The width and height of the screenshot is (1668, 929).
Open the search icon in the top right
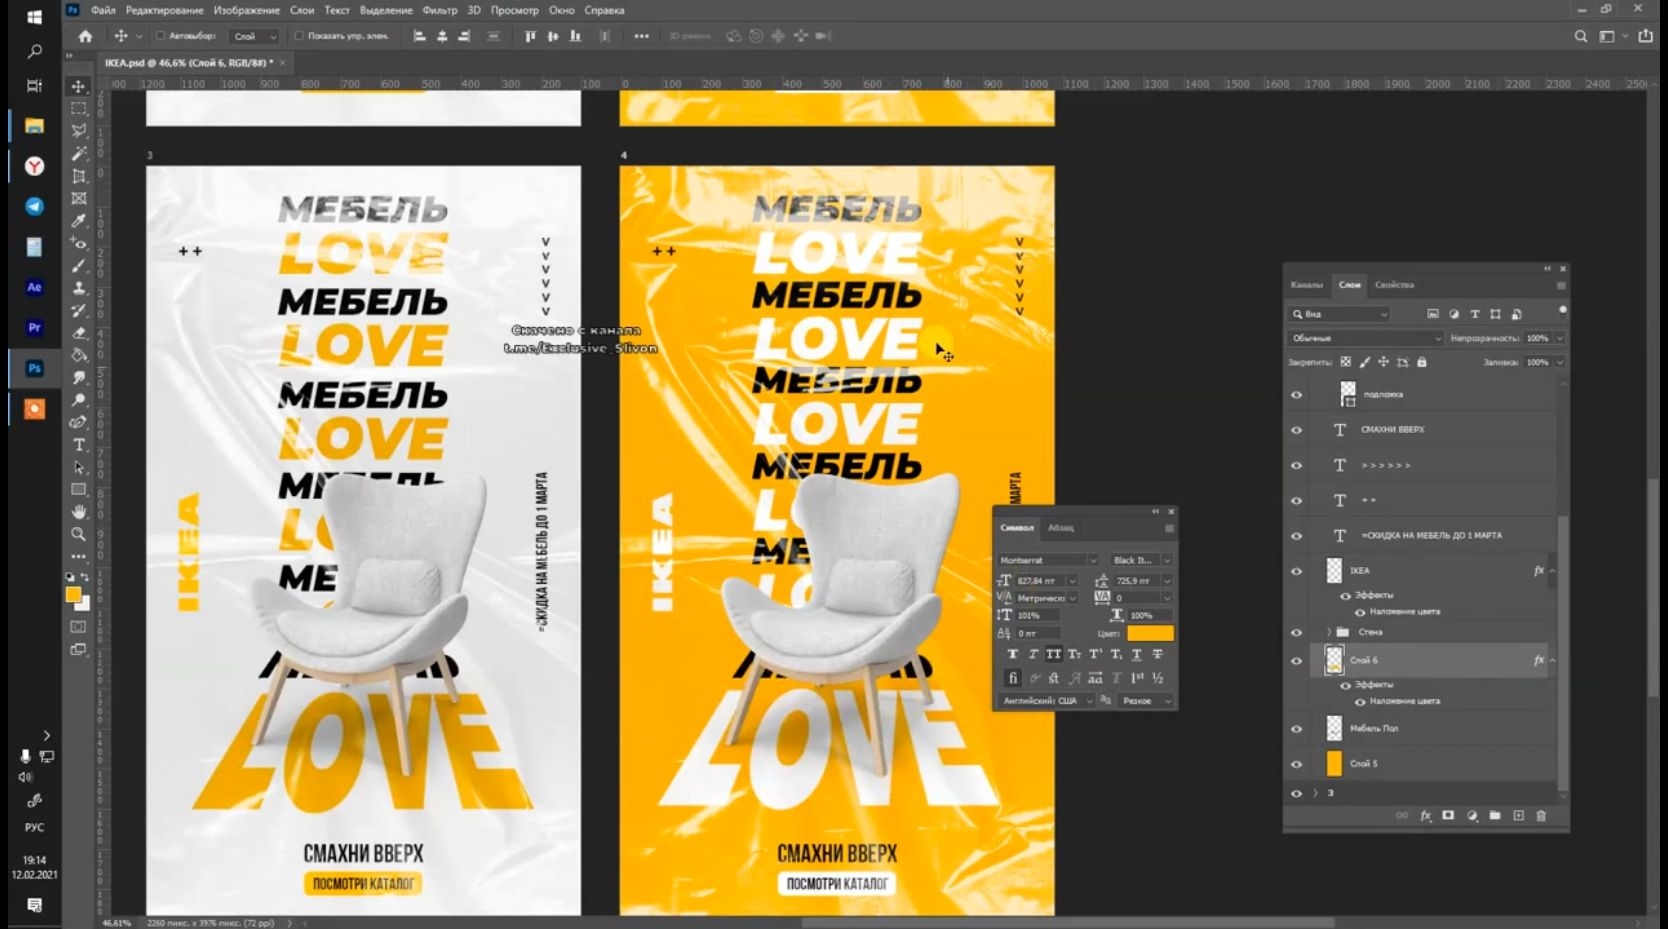(x=1581, y=36)
